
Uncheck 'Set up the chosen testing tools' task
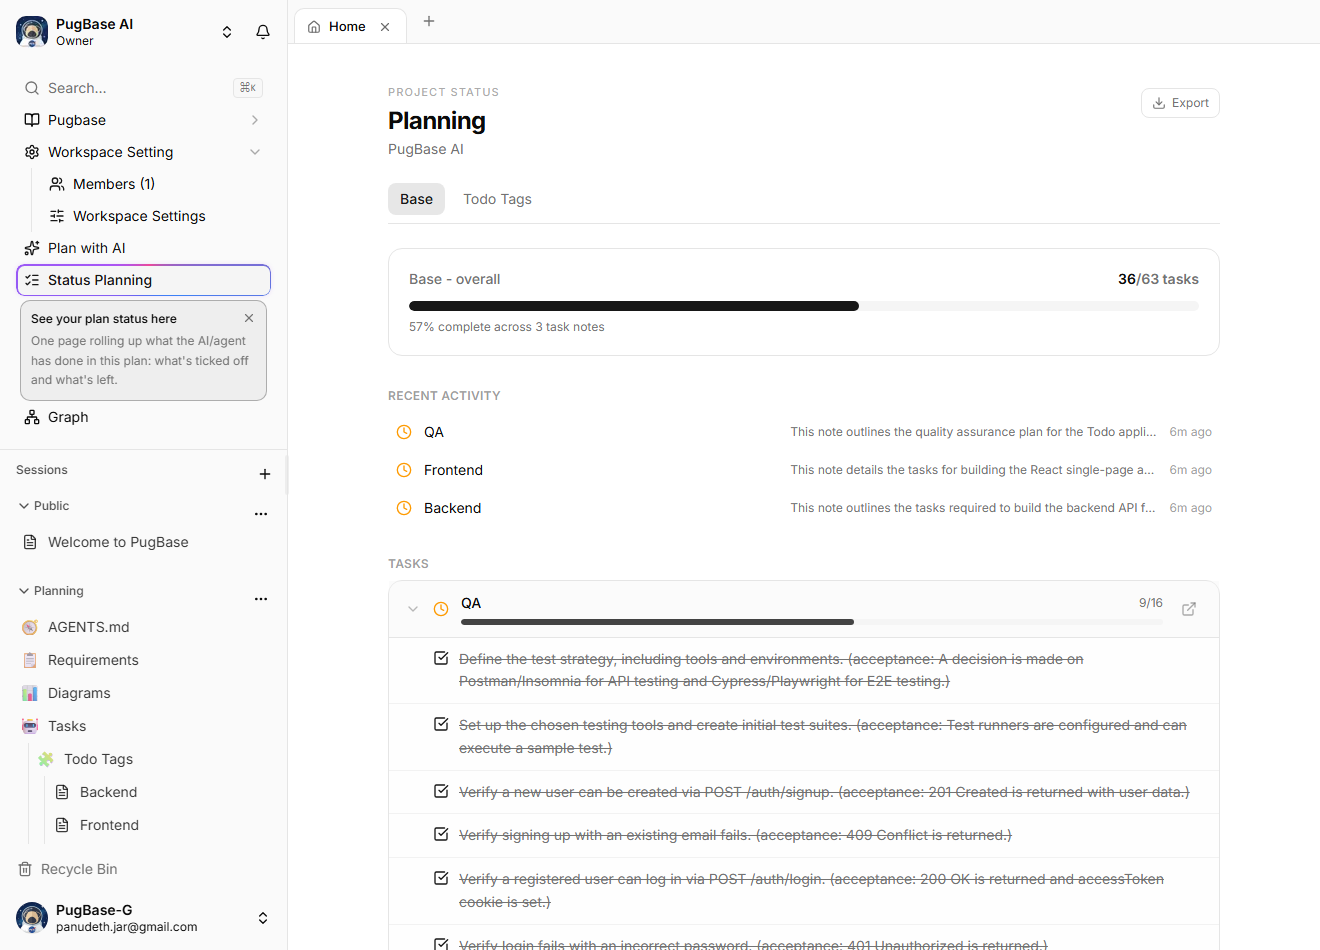pyautogui.click(x=441, y=724)
